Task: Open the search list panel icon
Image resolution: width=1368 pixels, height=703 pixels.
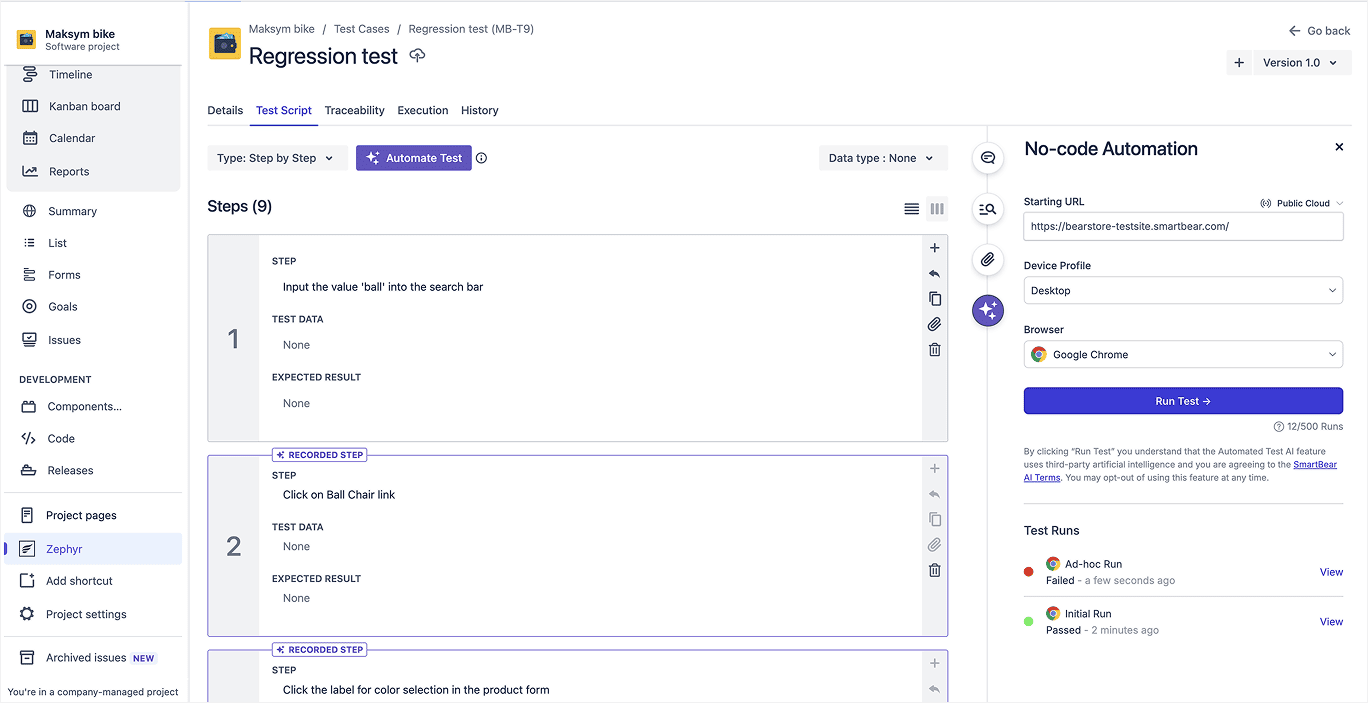Action: (988, 209)
